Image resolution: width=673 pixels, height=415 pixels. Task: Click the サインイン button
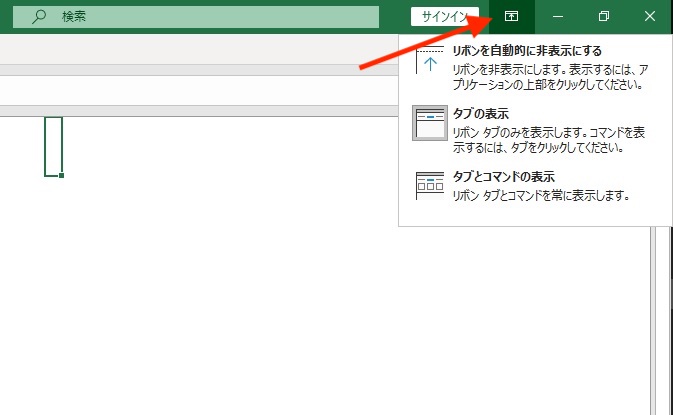[445, 16]
